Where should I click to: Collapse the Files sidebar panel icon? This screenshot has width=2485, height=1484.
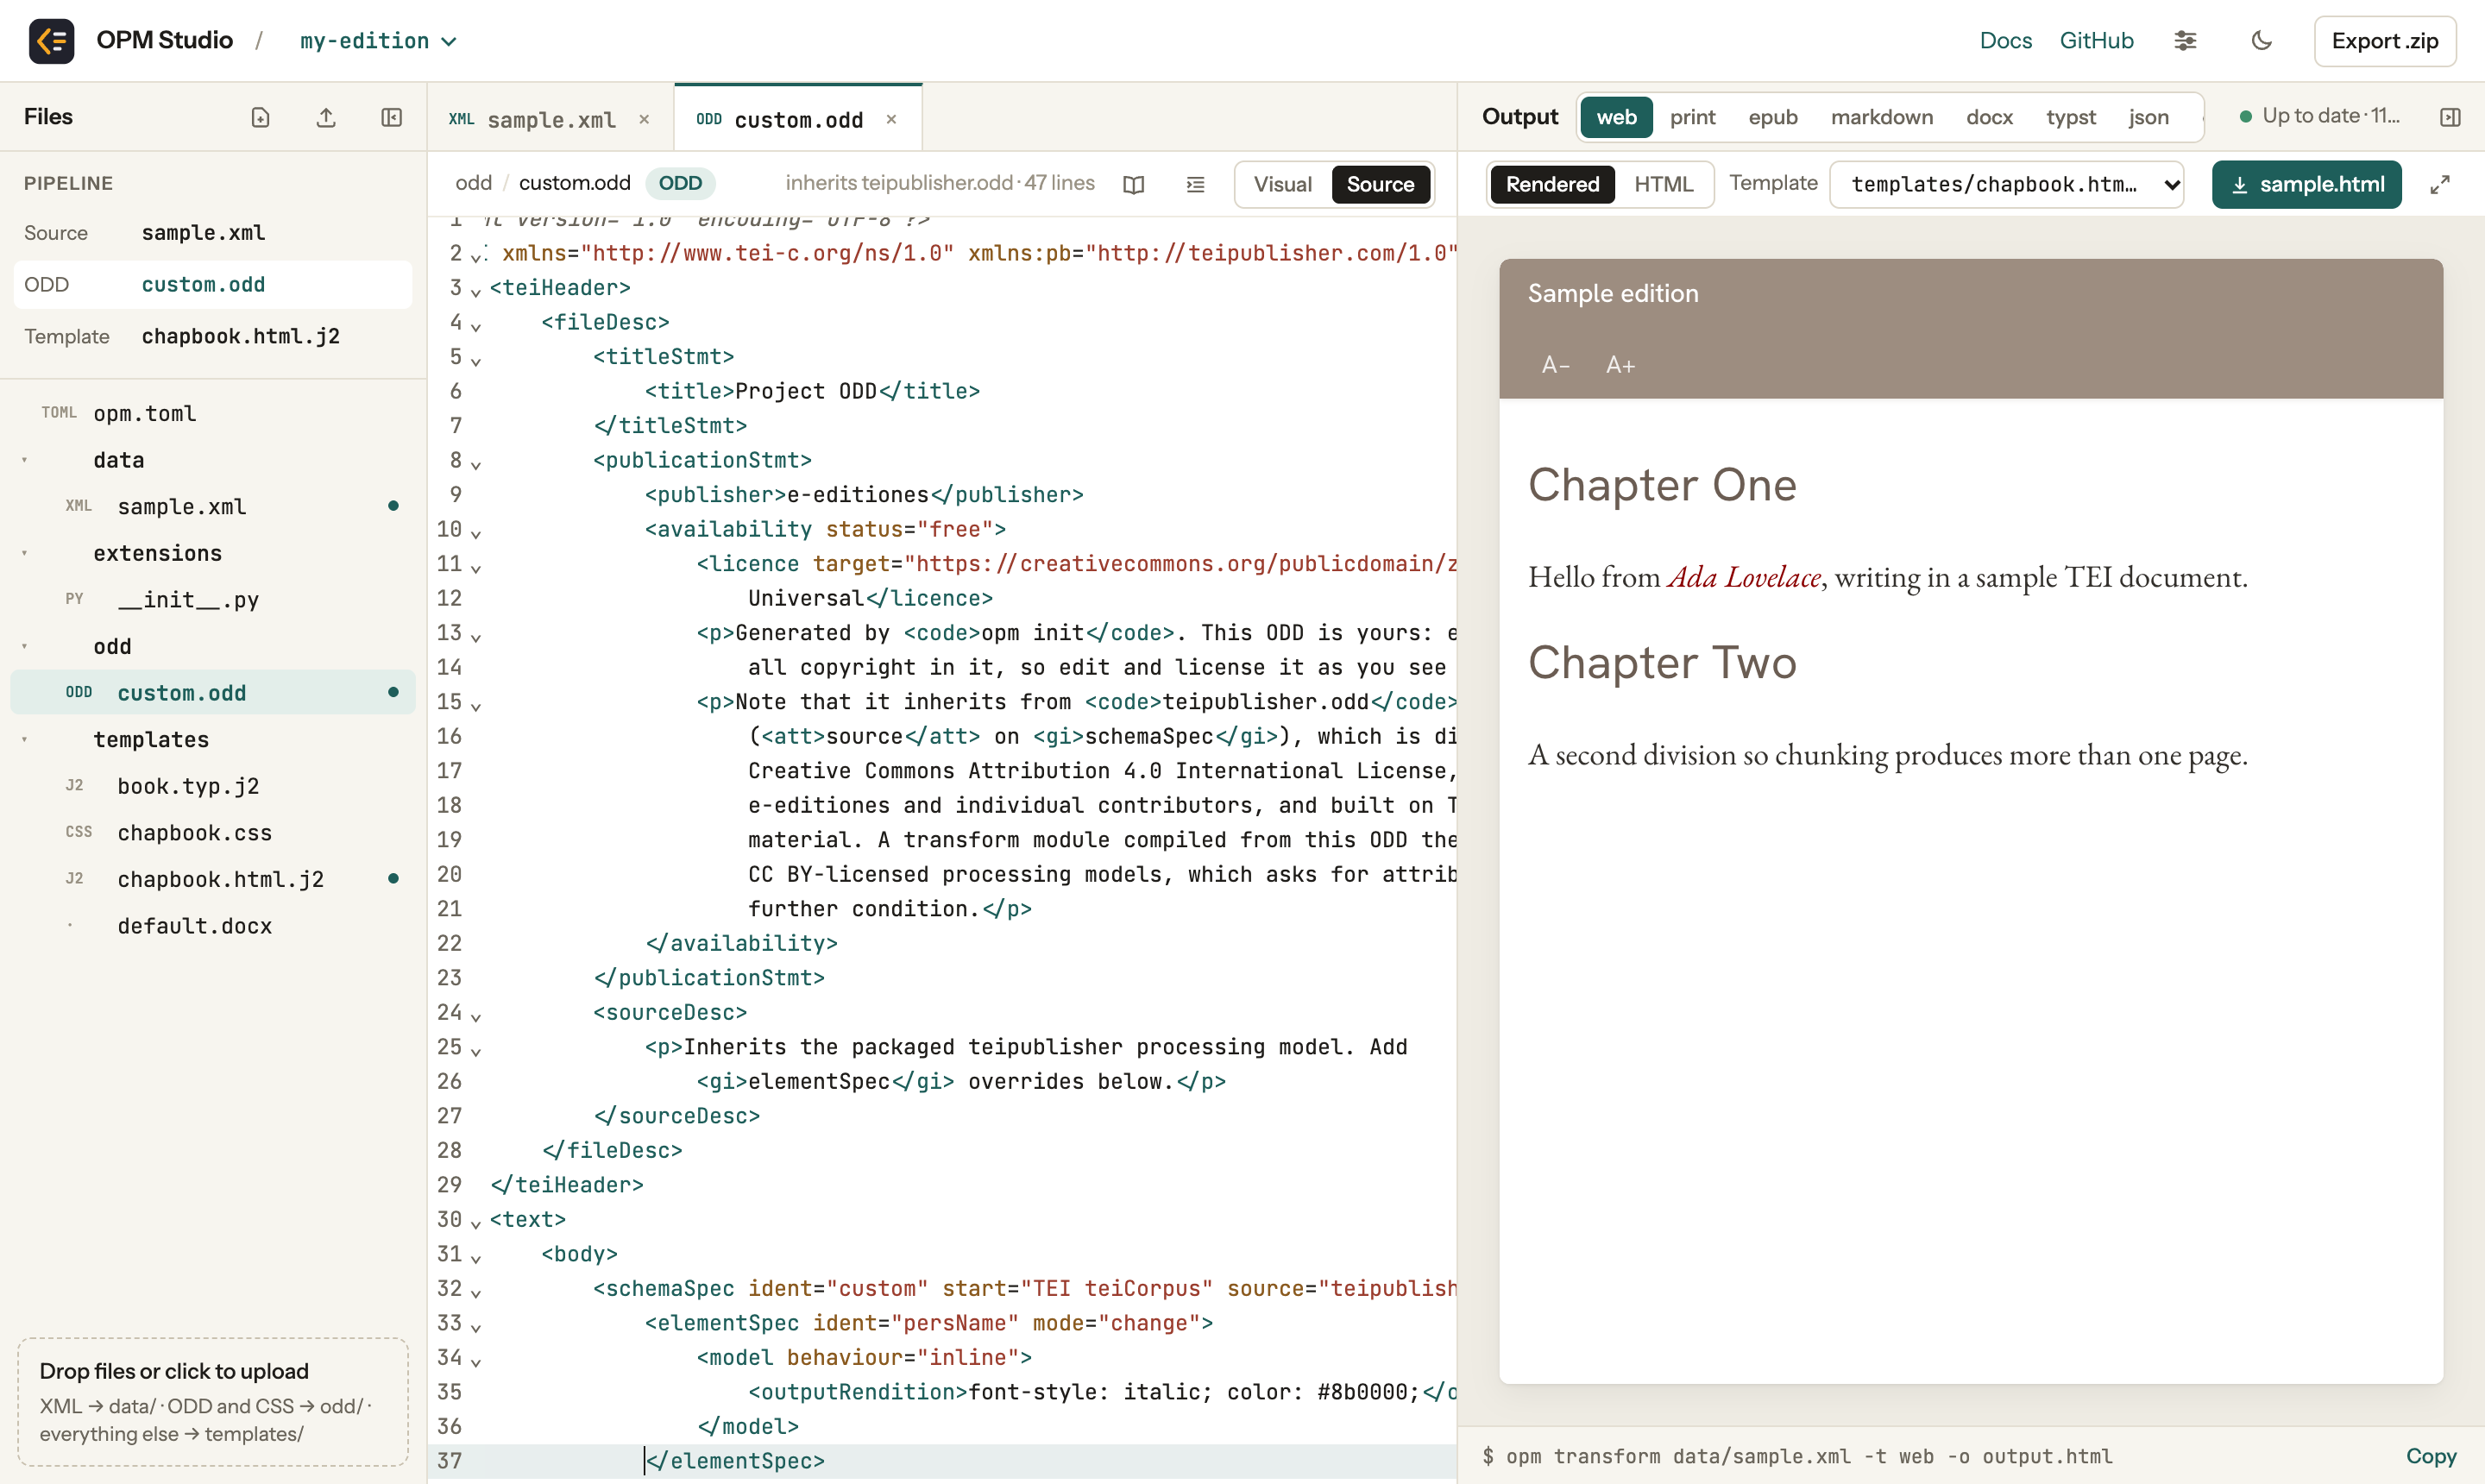click(x=392, y=117)
